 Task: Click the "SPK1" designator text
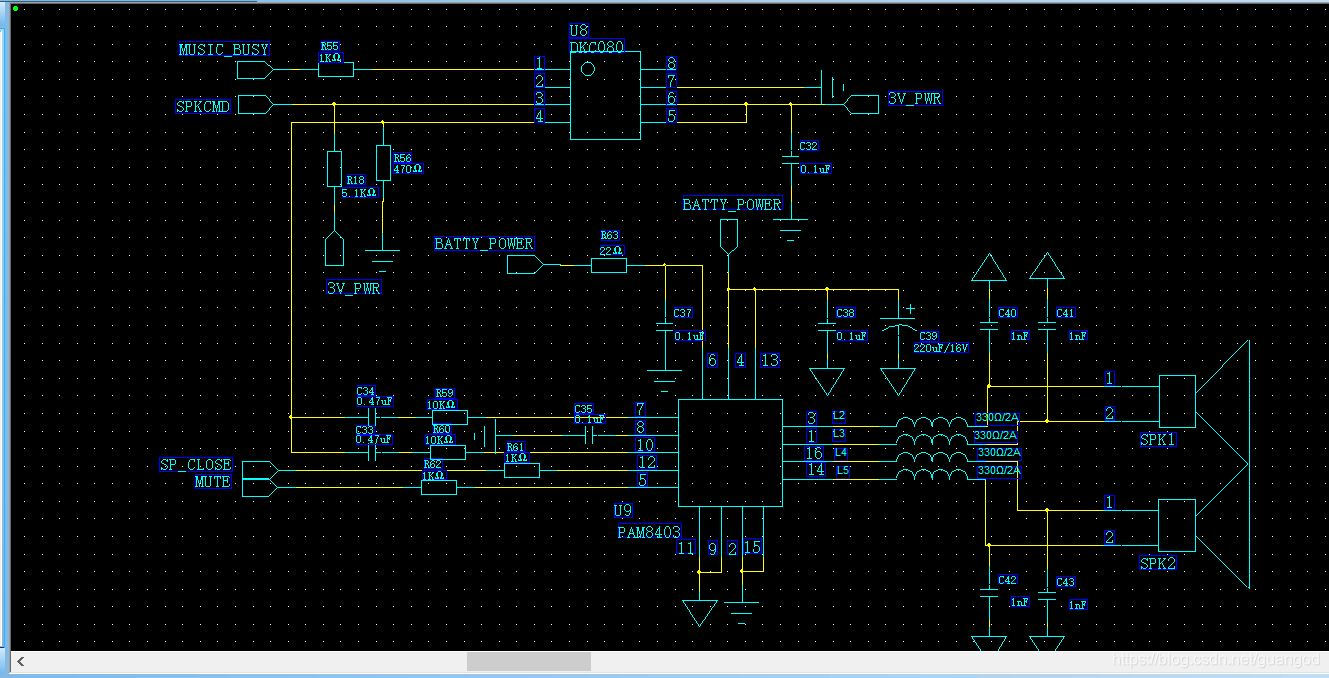pos(1158,440)
